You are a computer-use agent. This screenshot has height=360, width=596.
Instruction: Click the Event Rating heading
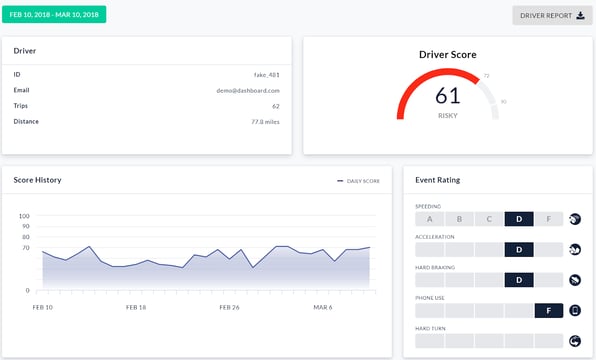[437, 180]
